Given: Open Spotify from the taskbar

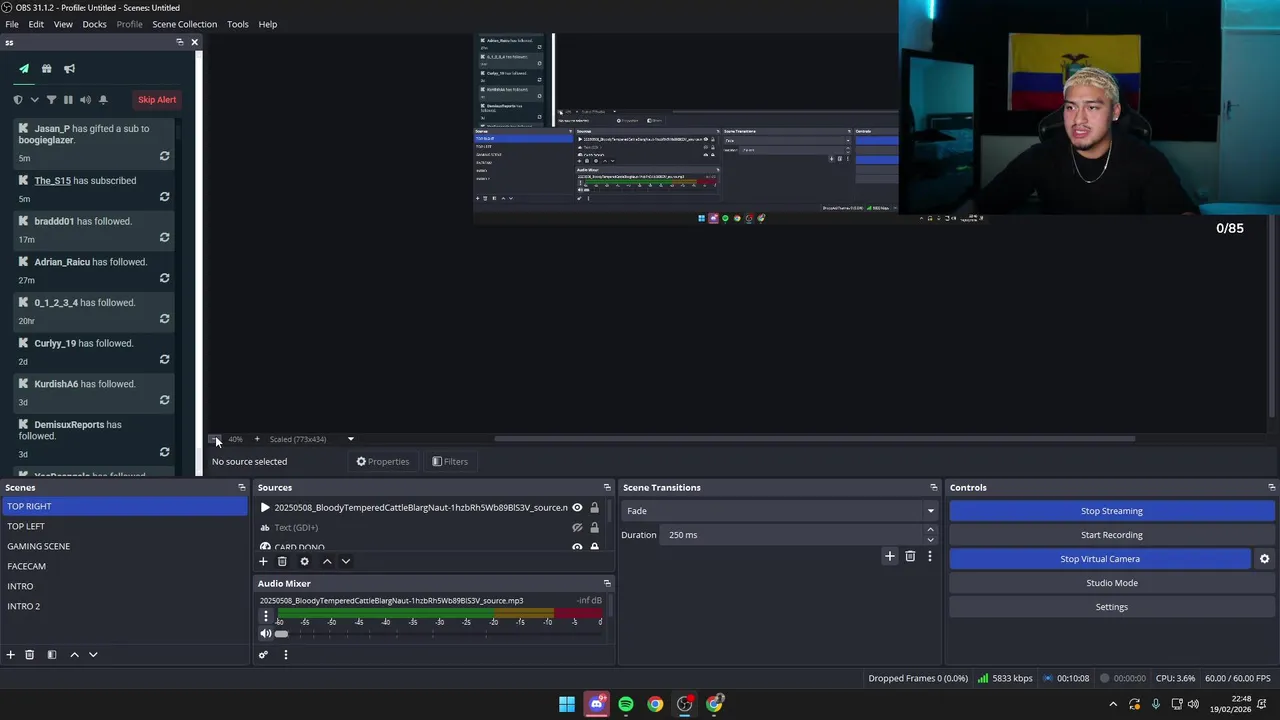Looking at the screenshot, I should pyautogui.click(x=626, y=704).
